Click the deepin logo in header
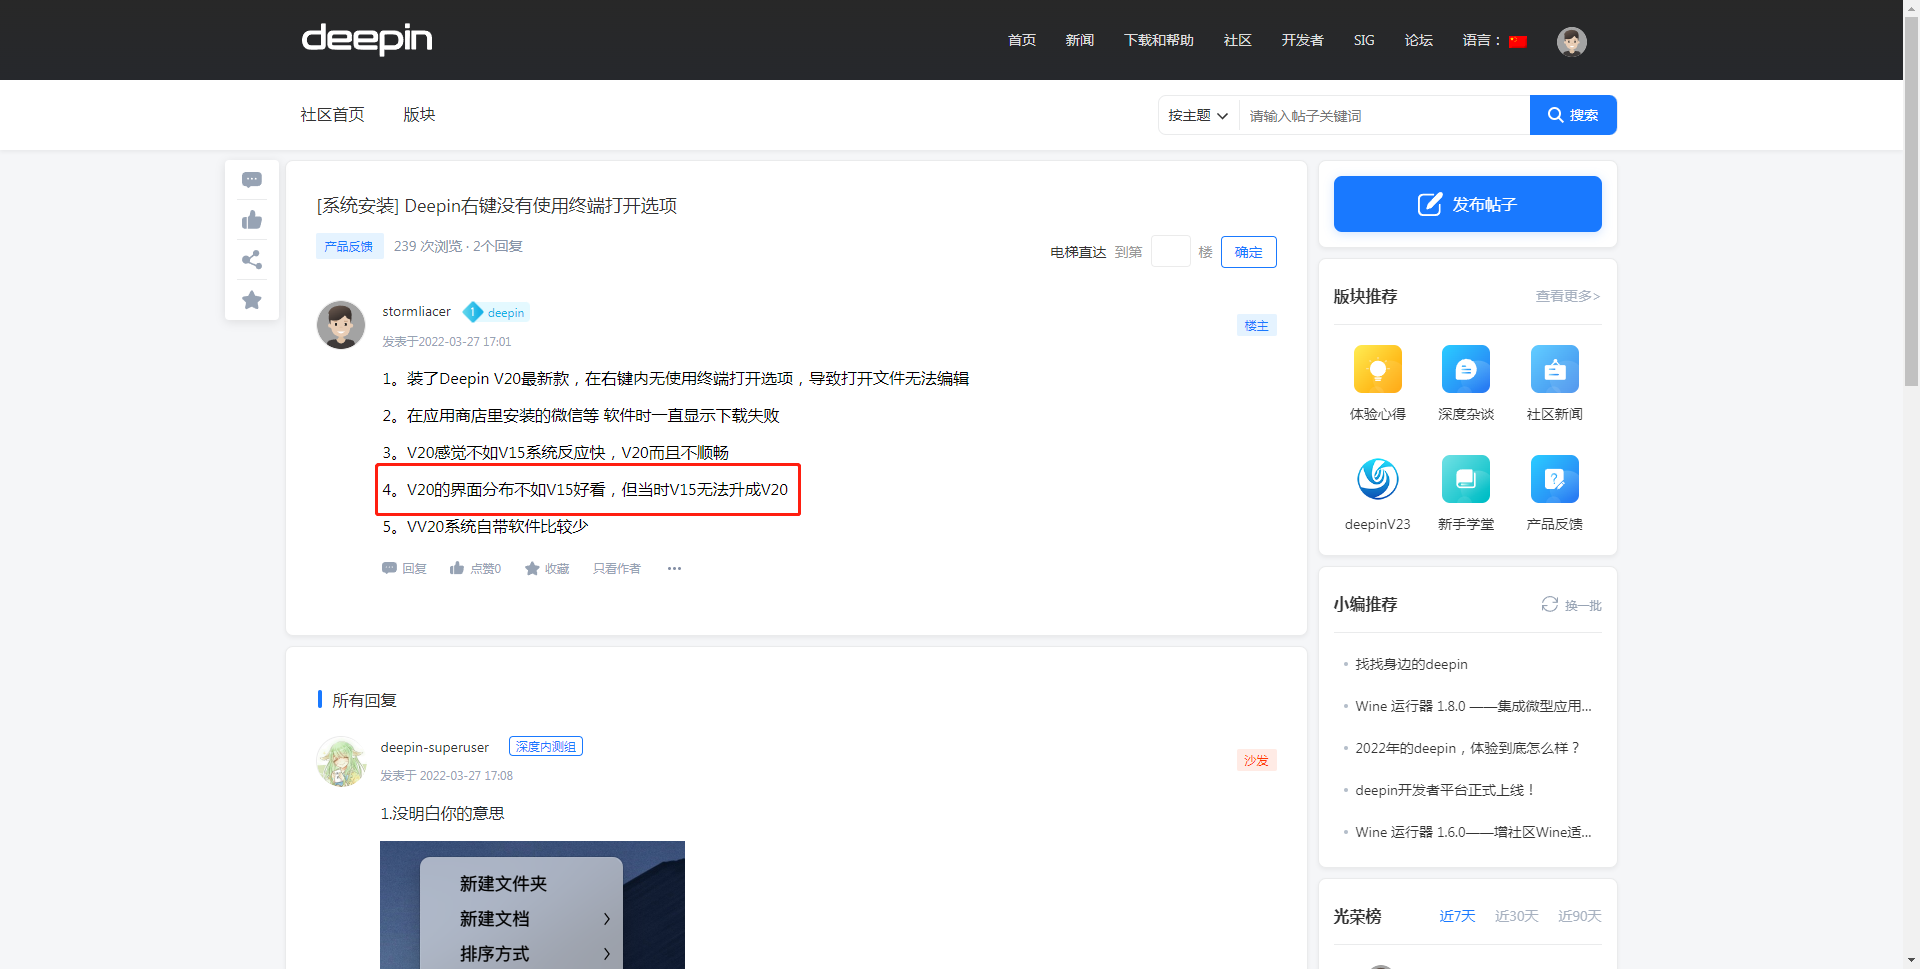Image resolution: width=1920 pixels, height=969 pixels. (x=367, y=40)
